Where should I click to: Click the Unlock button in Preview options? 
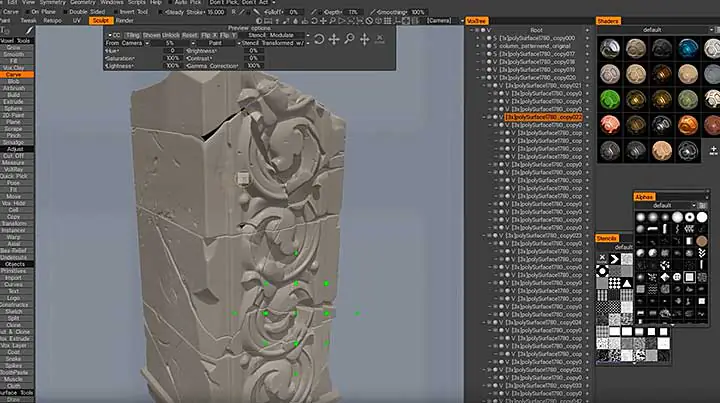(171, 35)
